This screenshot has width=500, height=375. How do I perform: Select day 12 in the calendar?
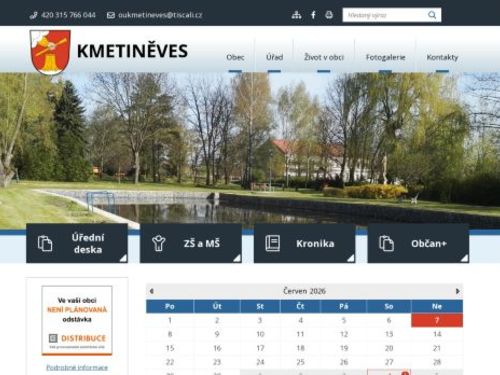pos(344,334)
